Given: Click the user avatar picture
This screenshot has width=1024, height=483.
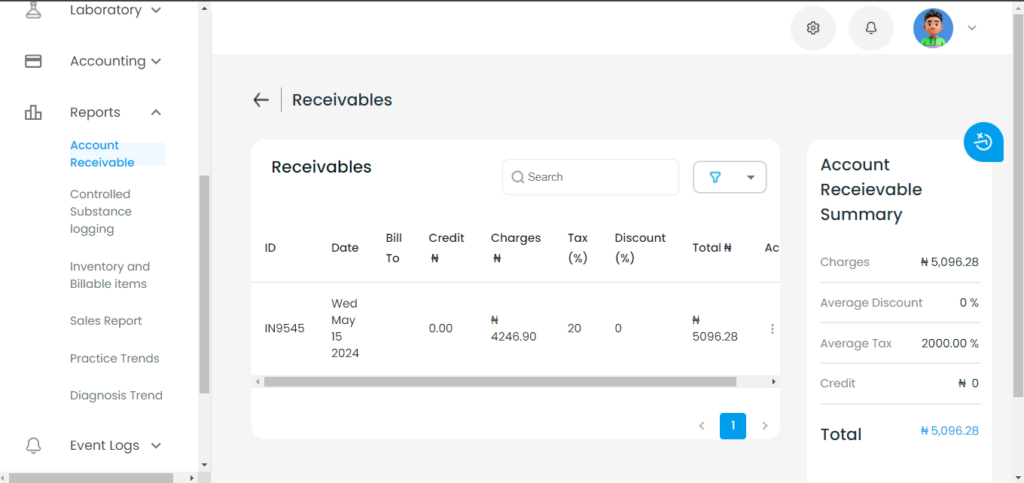Looking at the screenshot, I should (x=933, y=28).
